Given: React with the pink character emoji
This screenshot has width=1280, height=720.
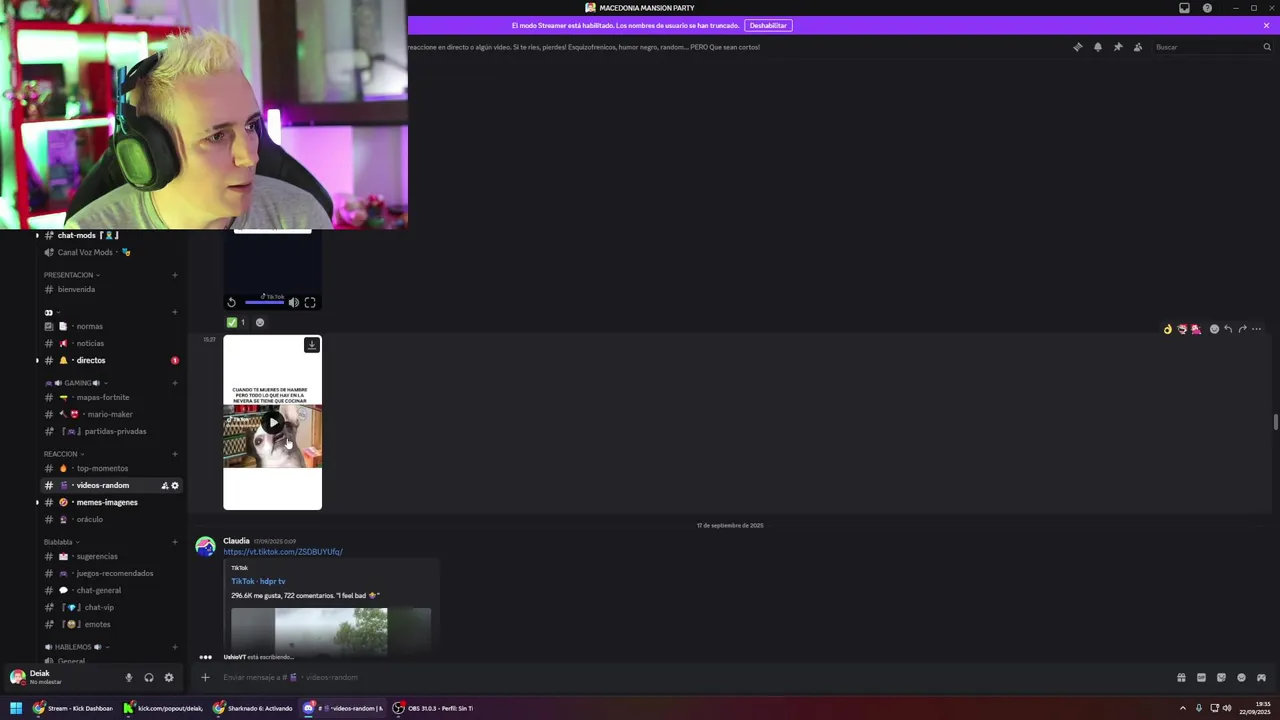Looking at the screenshot, I should tap(1196, 329).
